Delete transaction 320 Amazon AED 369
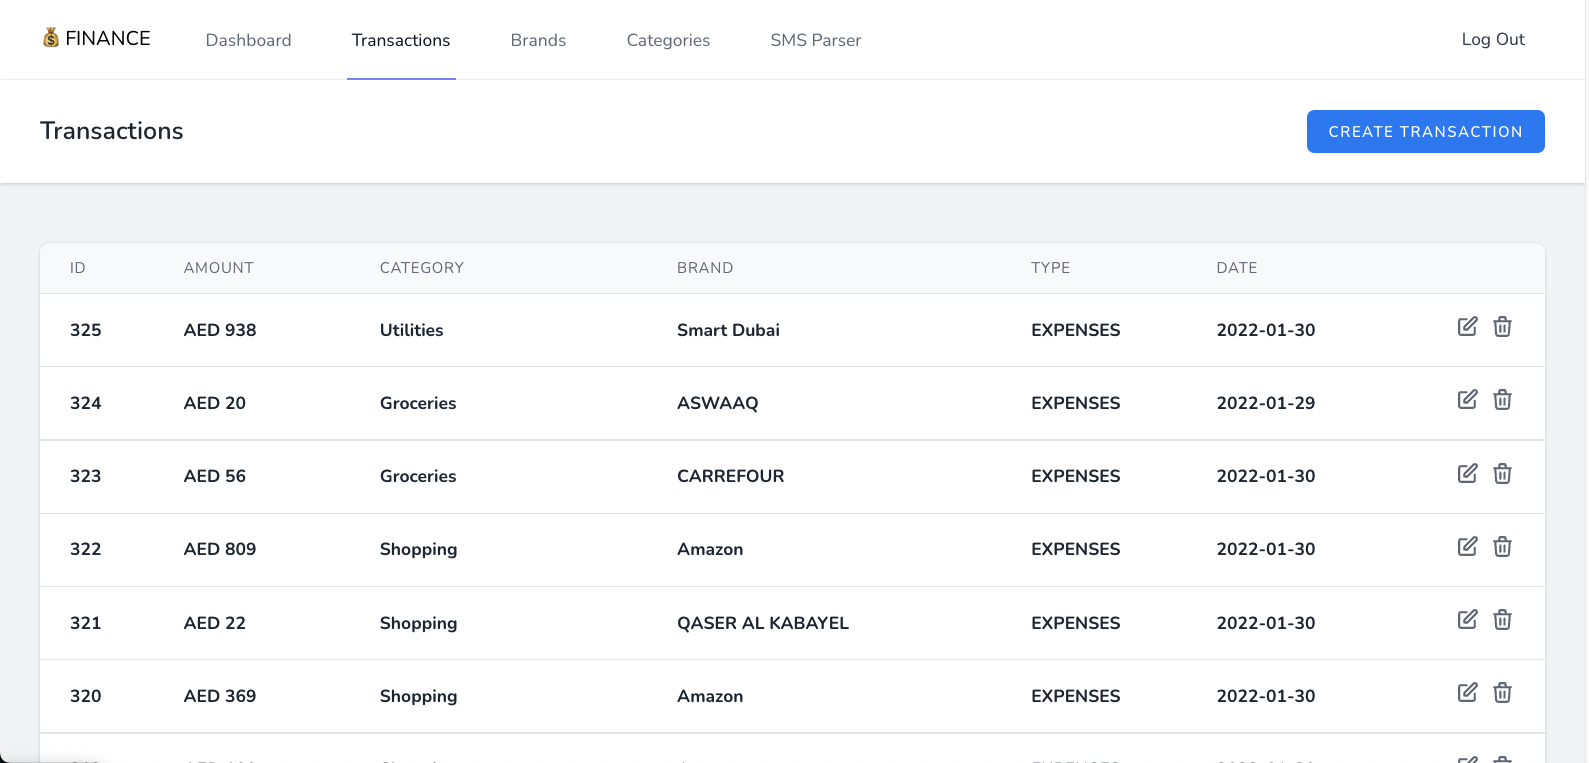The width and height of the screenshot is (1589, 763). 1502,692
